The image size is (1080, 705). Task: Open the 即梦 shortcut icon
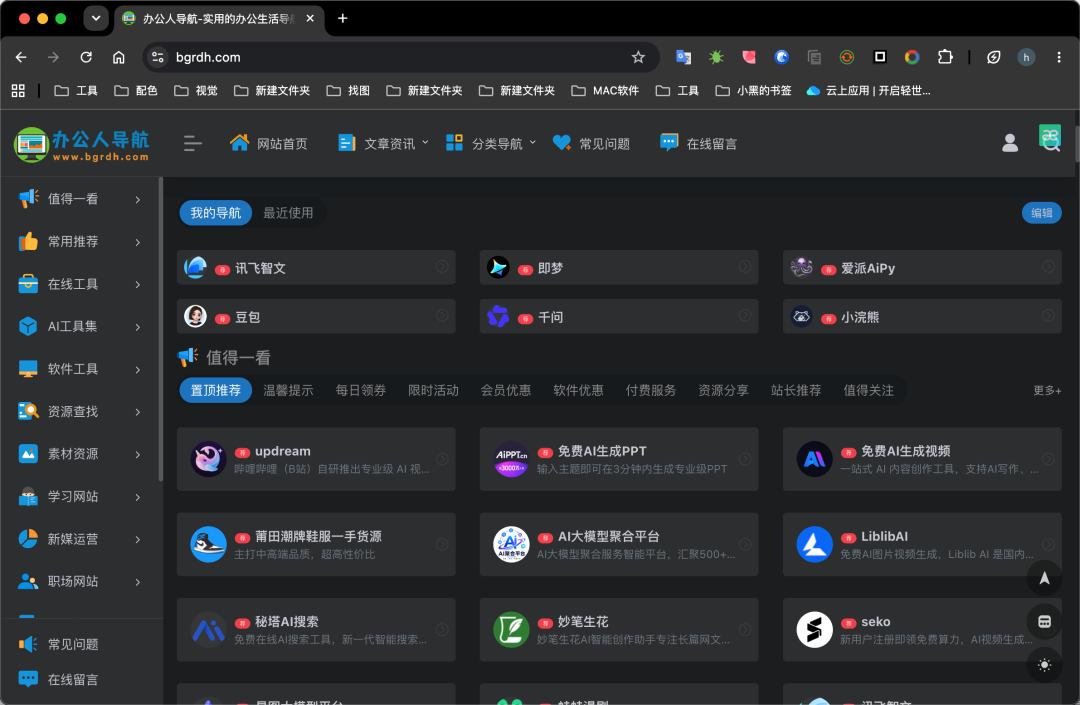point(498,267)
